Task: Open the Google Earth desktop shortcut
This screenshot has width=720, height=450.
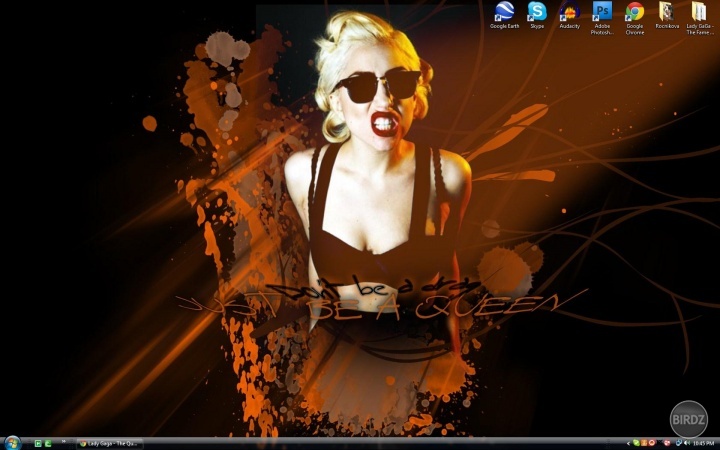Action: coord(504,15)
